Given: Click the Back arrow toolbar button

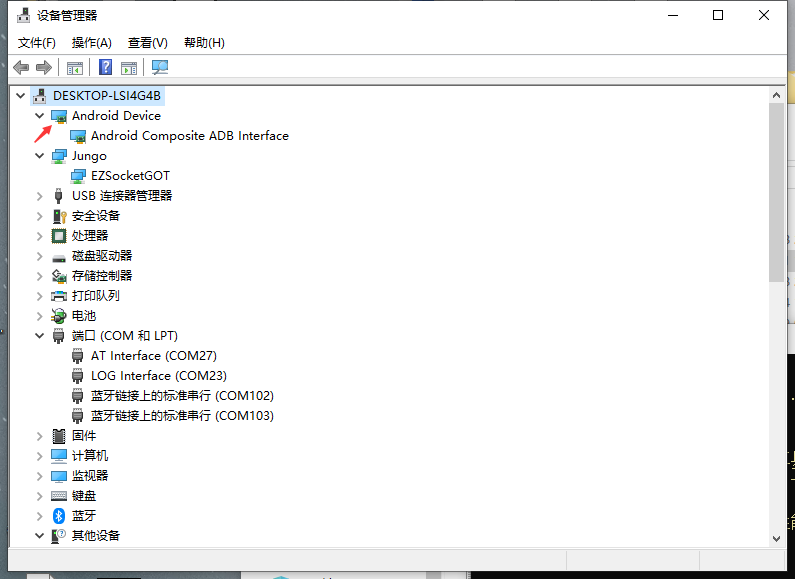Looking at the screenshot, I should 21,67.
